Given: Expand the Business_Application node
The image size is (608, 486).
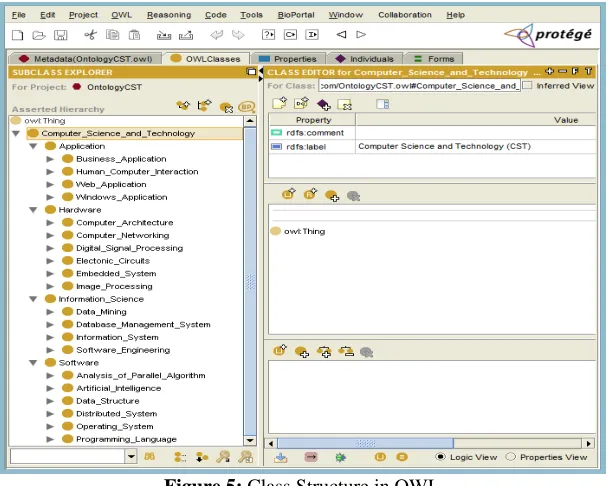Looking at the screenshot, I should pos(50,159).
